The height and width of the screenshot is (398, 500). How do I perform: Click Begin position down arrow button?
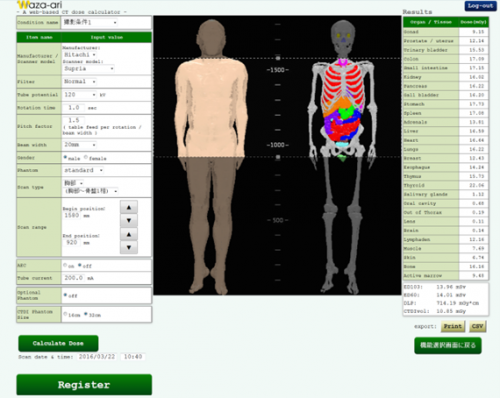click(x=129, y=220)
